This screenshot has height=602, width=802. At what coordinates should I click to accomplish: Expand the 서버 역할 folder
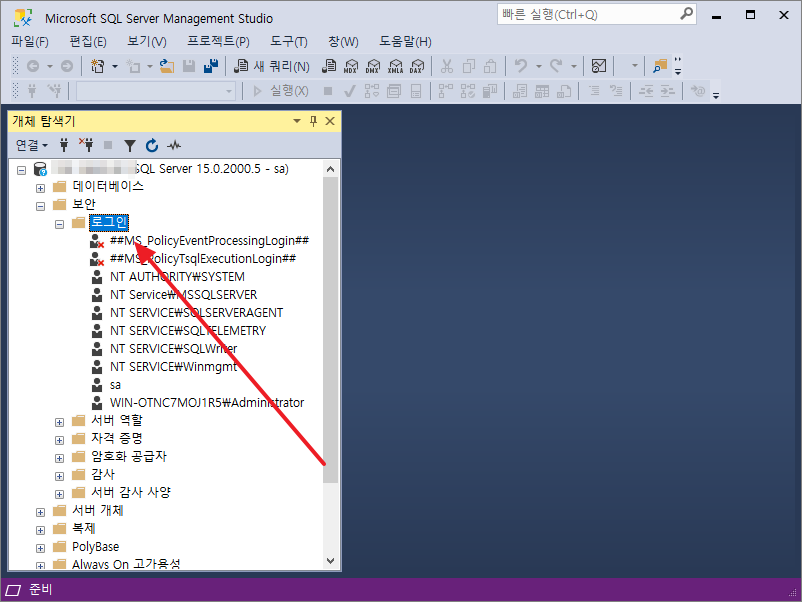59,422
